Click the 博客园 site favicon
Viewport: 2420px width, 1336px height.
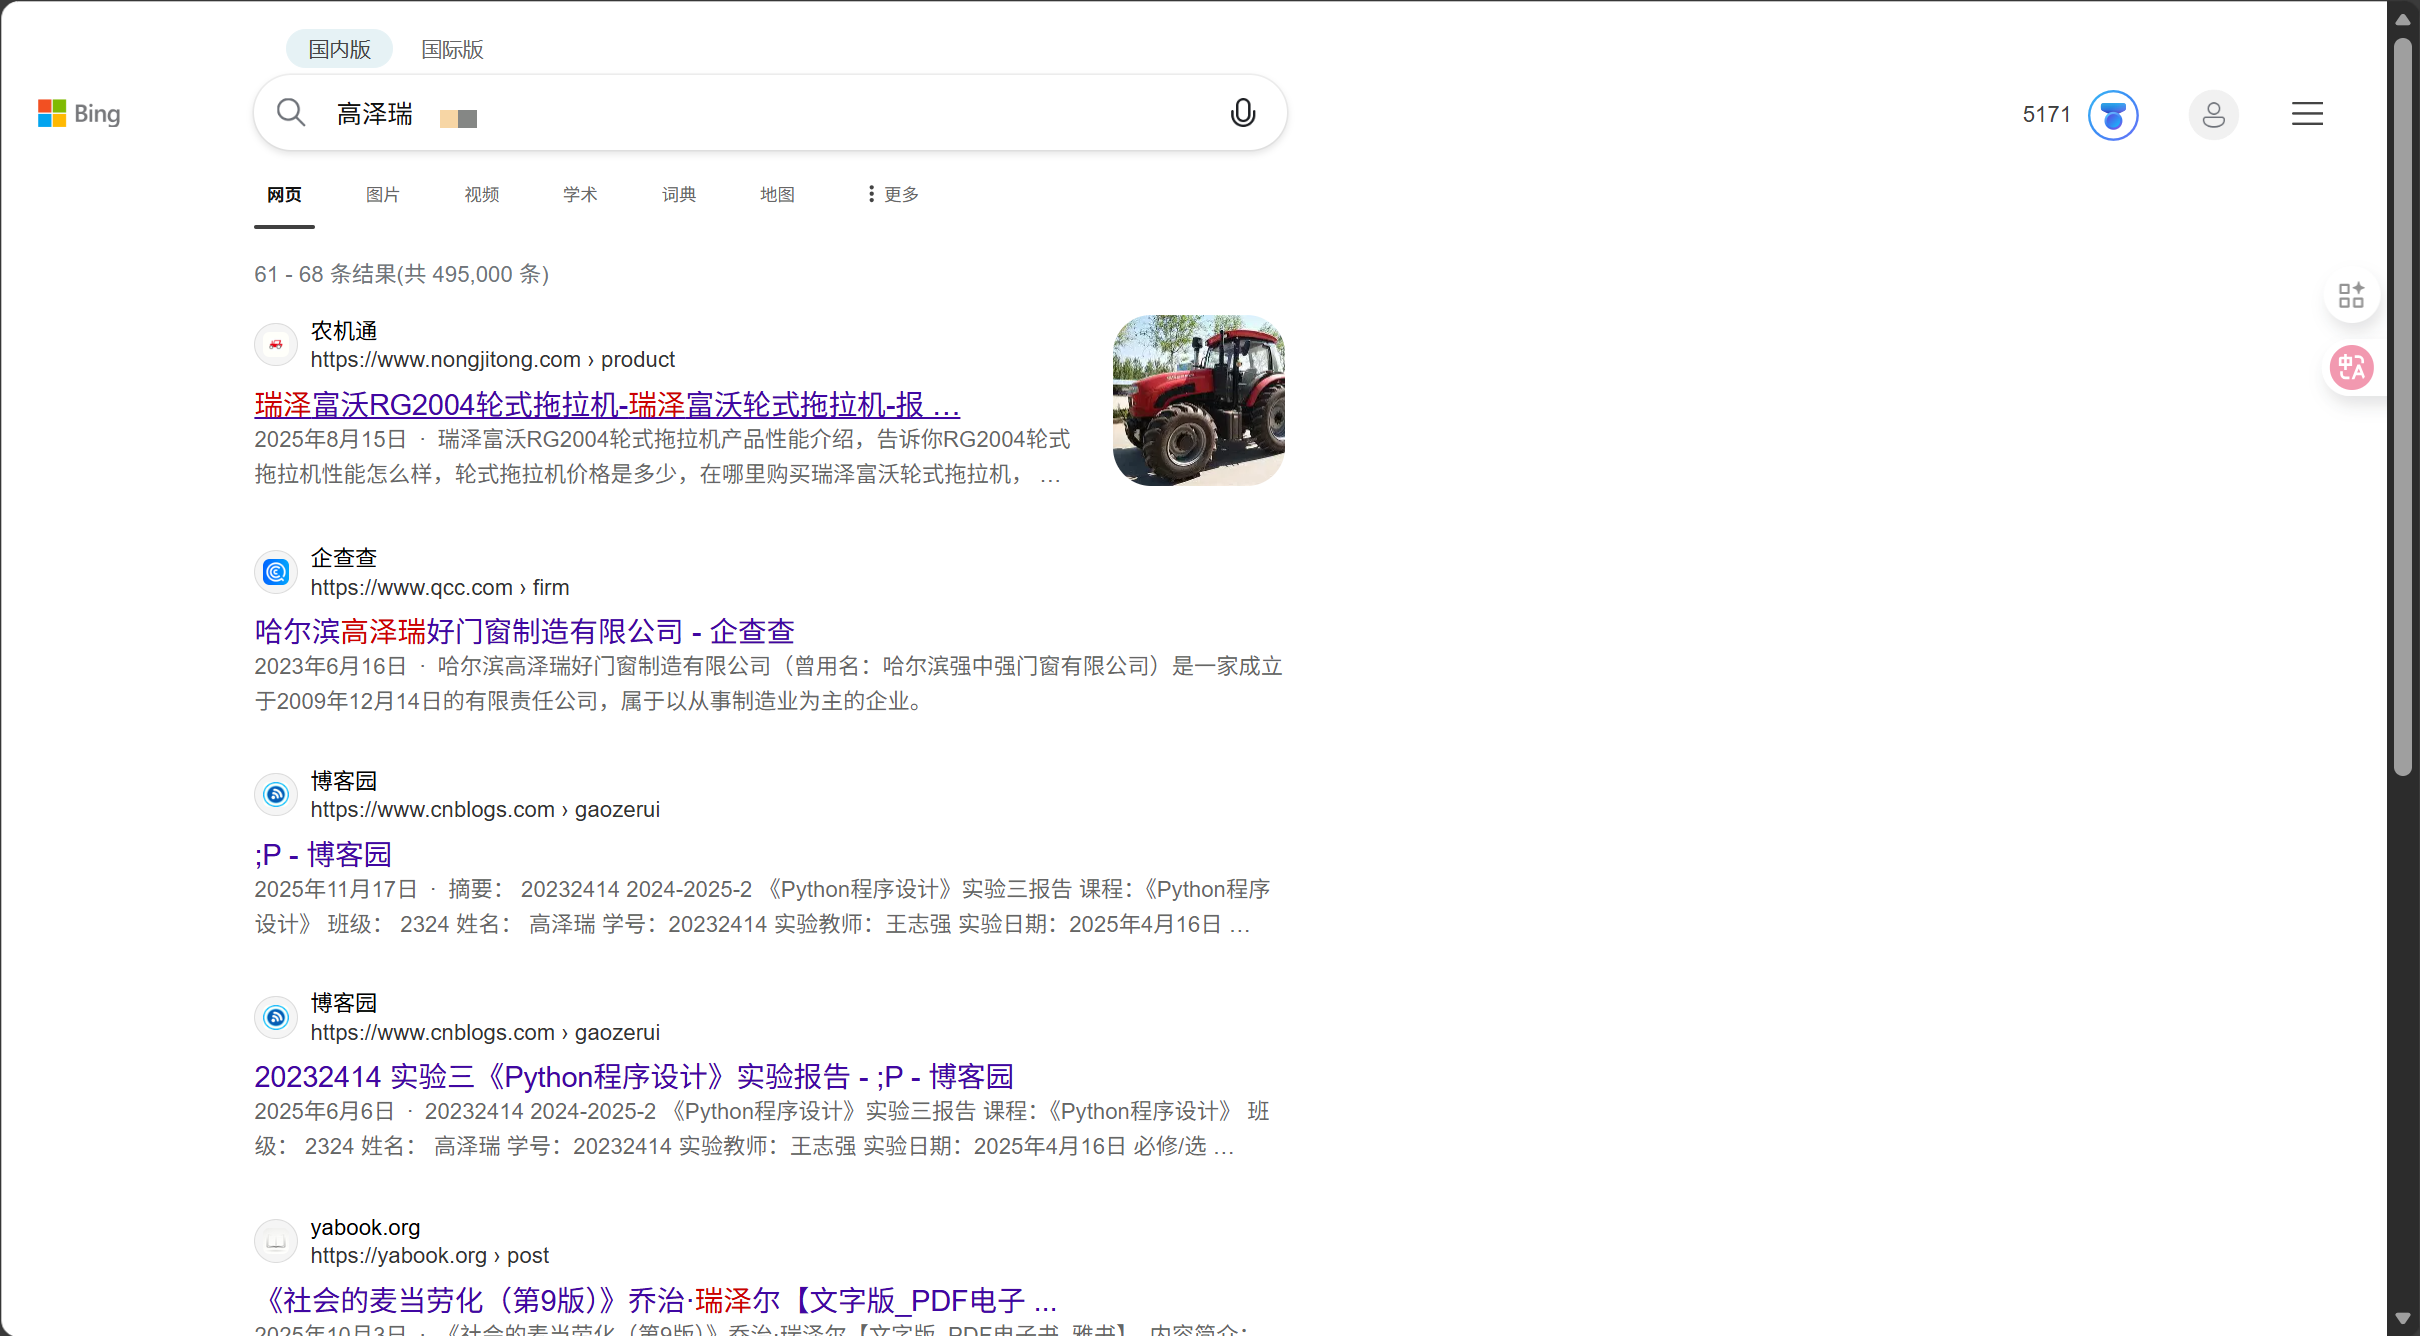[275, 793]
